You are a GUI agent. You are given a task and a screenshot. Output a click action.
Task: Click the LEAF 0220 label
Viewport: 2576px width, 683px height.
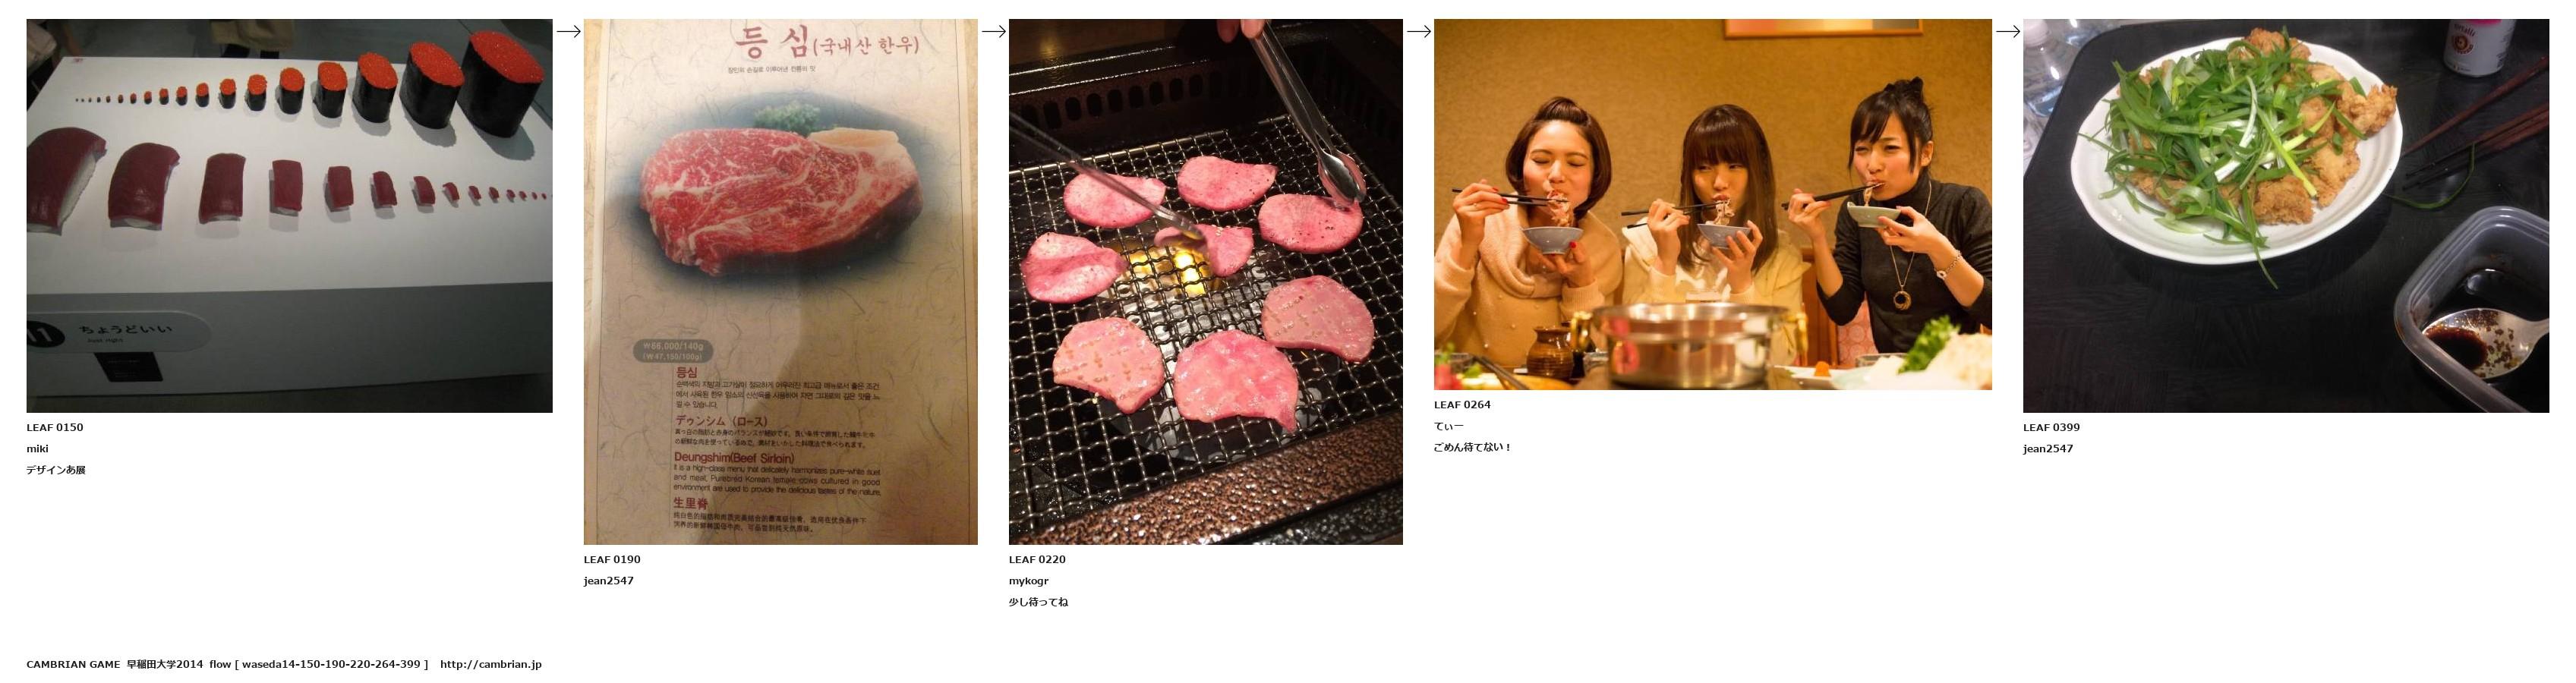[1037, 559]
